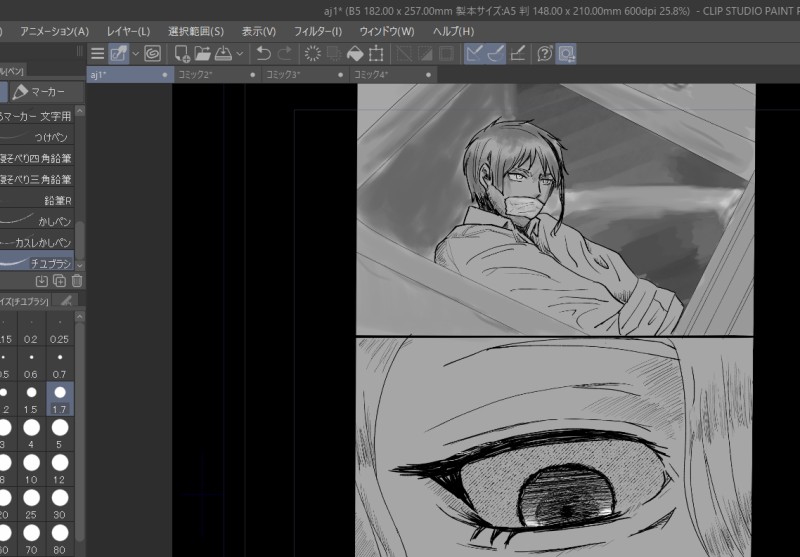Select brush size 4
The image size is (800, 557).
pos(31,435)
